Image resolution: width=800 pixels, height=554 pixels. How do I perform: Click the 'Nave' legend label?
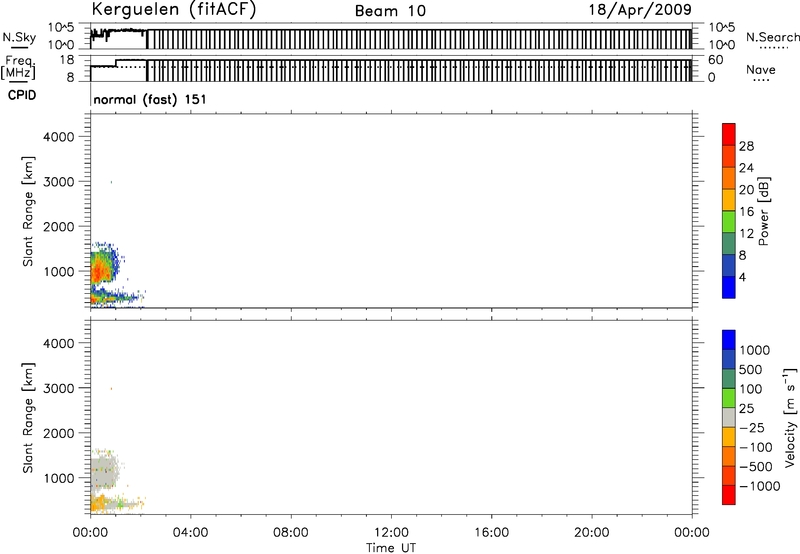pyautogui.click(x=760, y=70)
